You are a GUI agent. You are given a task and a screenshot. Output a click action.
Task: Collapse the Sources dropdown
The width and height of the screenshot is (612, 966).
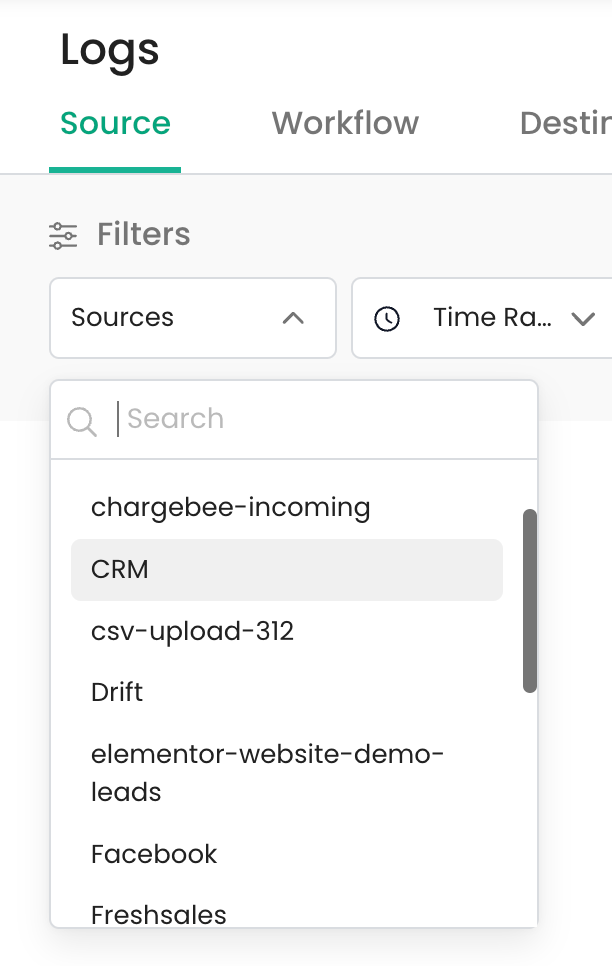click(x=193, y=318)
